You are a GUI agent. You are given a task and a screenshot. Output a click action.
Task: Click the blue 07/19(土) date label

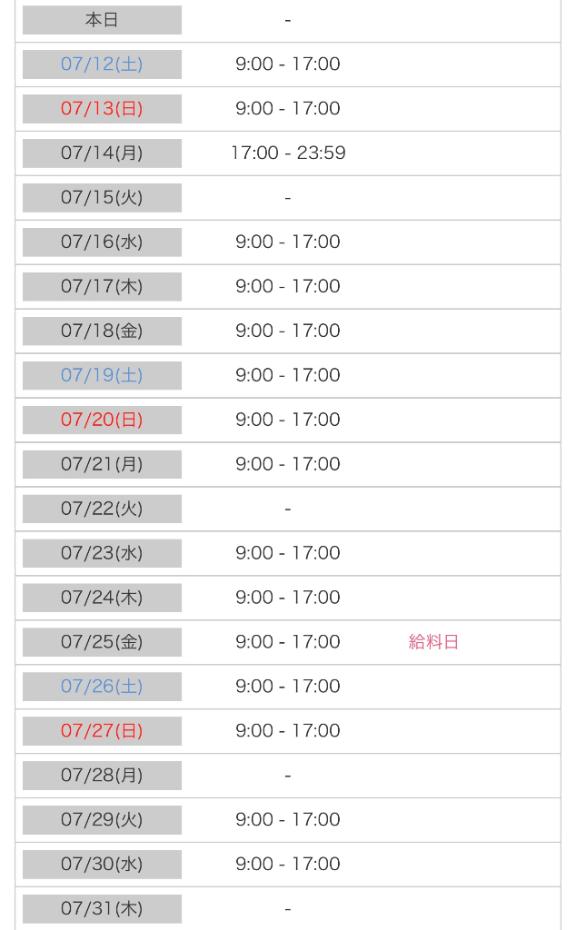coord(102,375)
